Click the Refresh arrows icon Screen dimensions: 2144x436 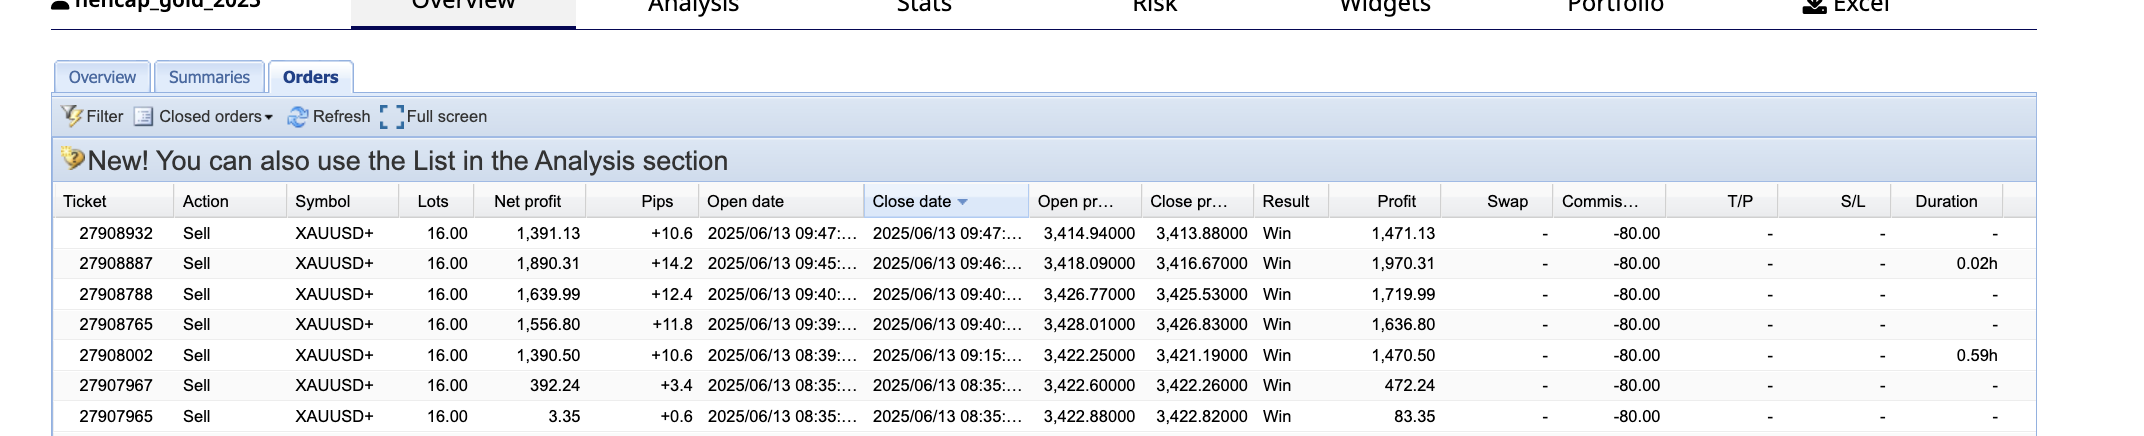(297, 117)
